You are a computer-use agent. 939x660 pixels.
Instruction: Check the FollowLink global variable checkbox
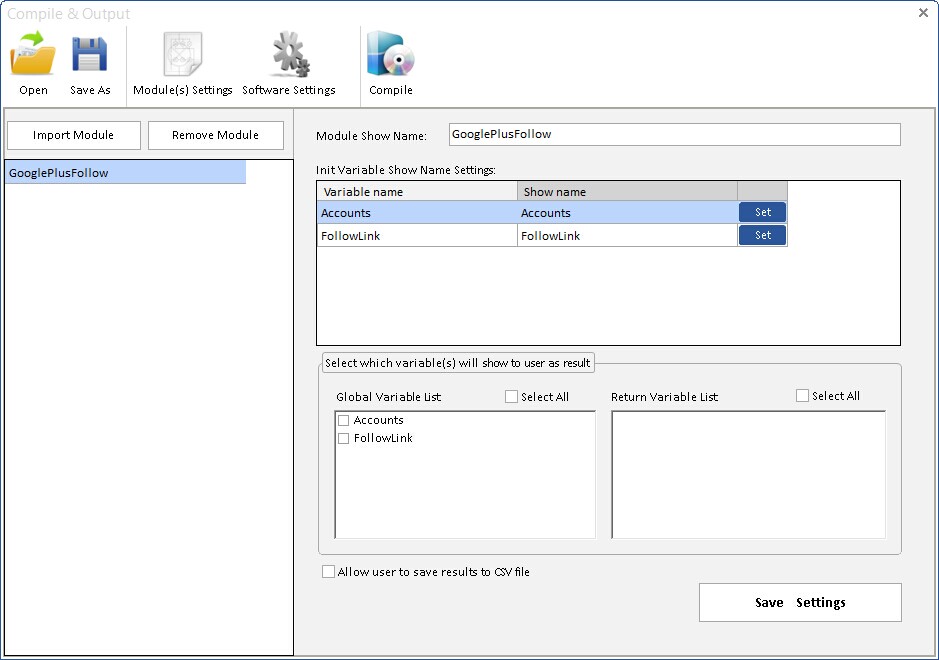[x=344, y=439]
